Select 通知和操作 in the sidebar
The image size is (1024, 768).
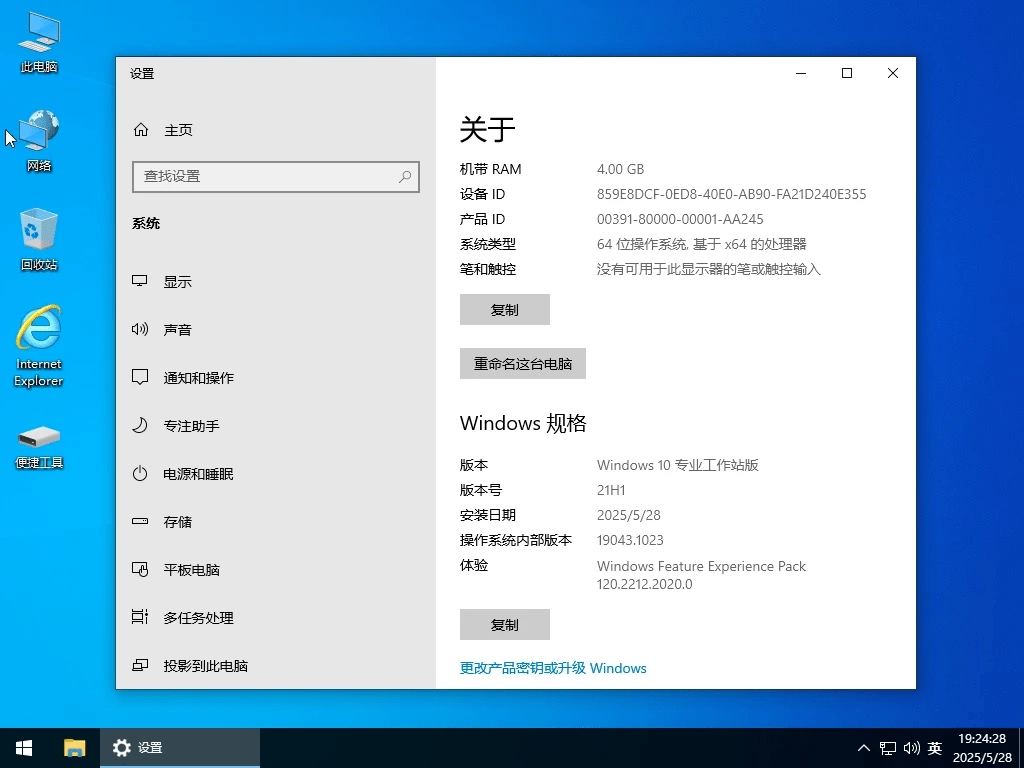pos(196,377)
